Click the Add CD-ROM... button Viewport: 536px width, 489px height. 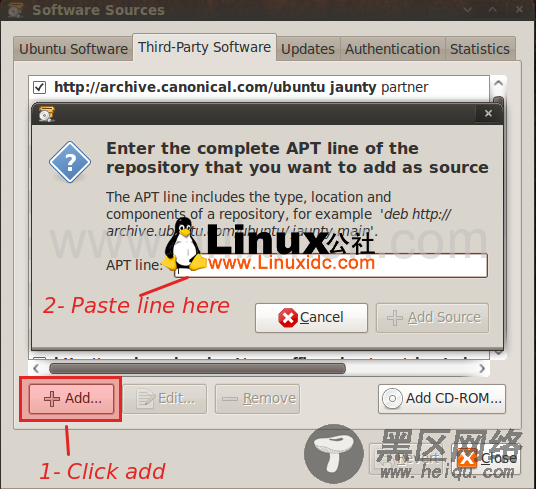(x=442, y=399)
